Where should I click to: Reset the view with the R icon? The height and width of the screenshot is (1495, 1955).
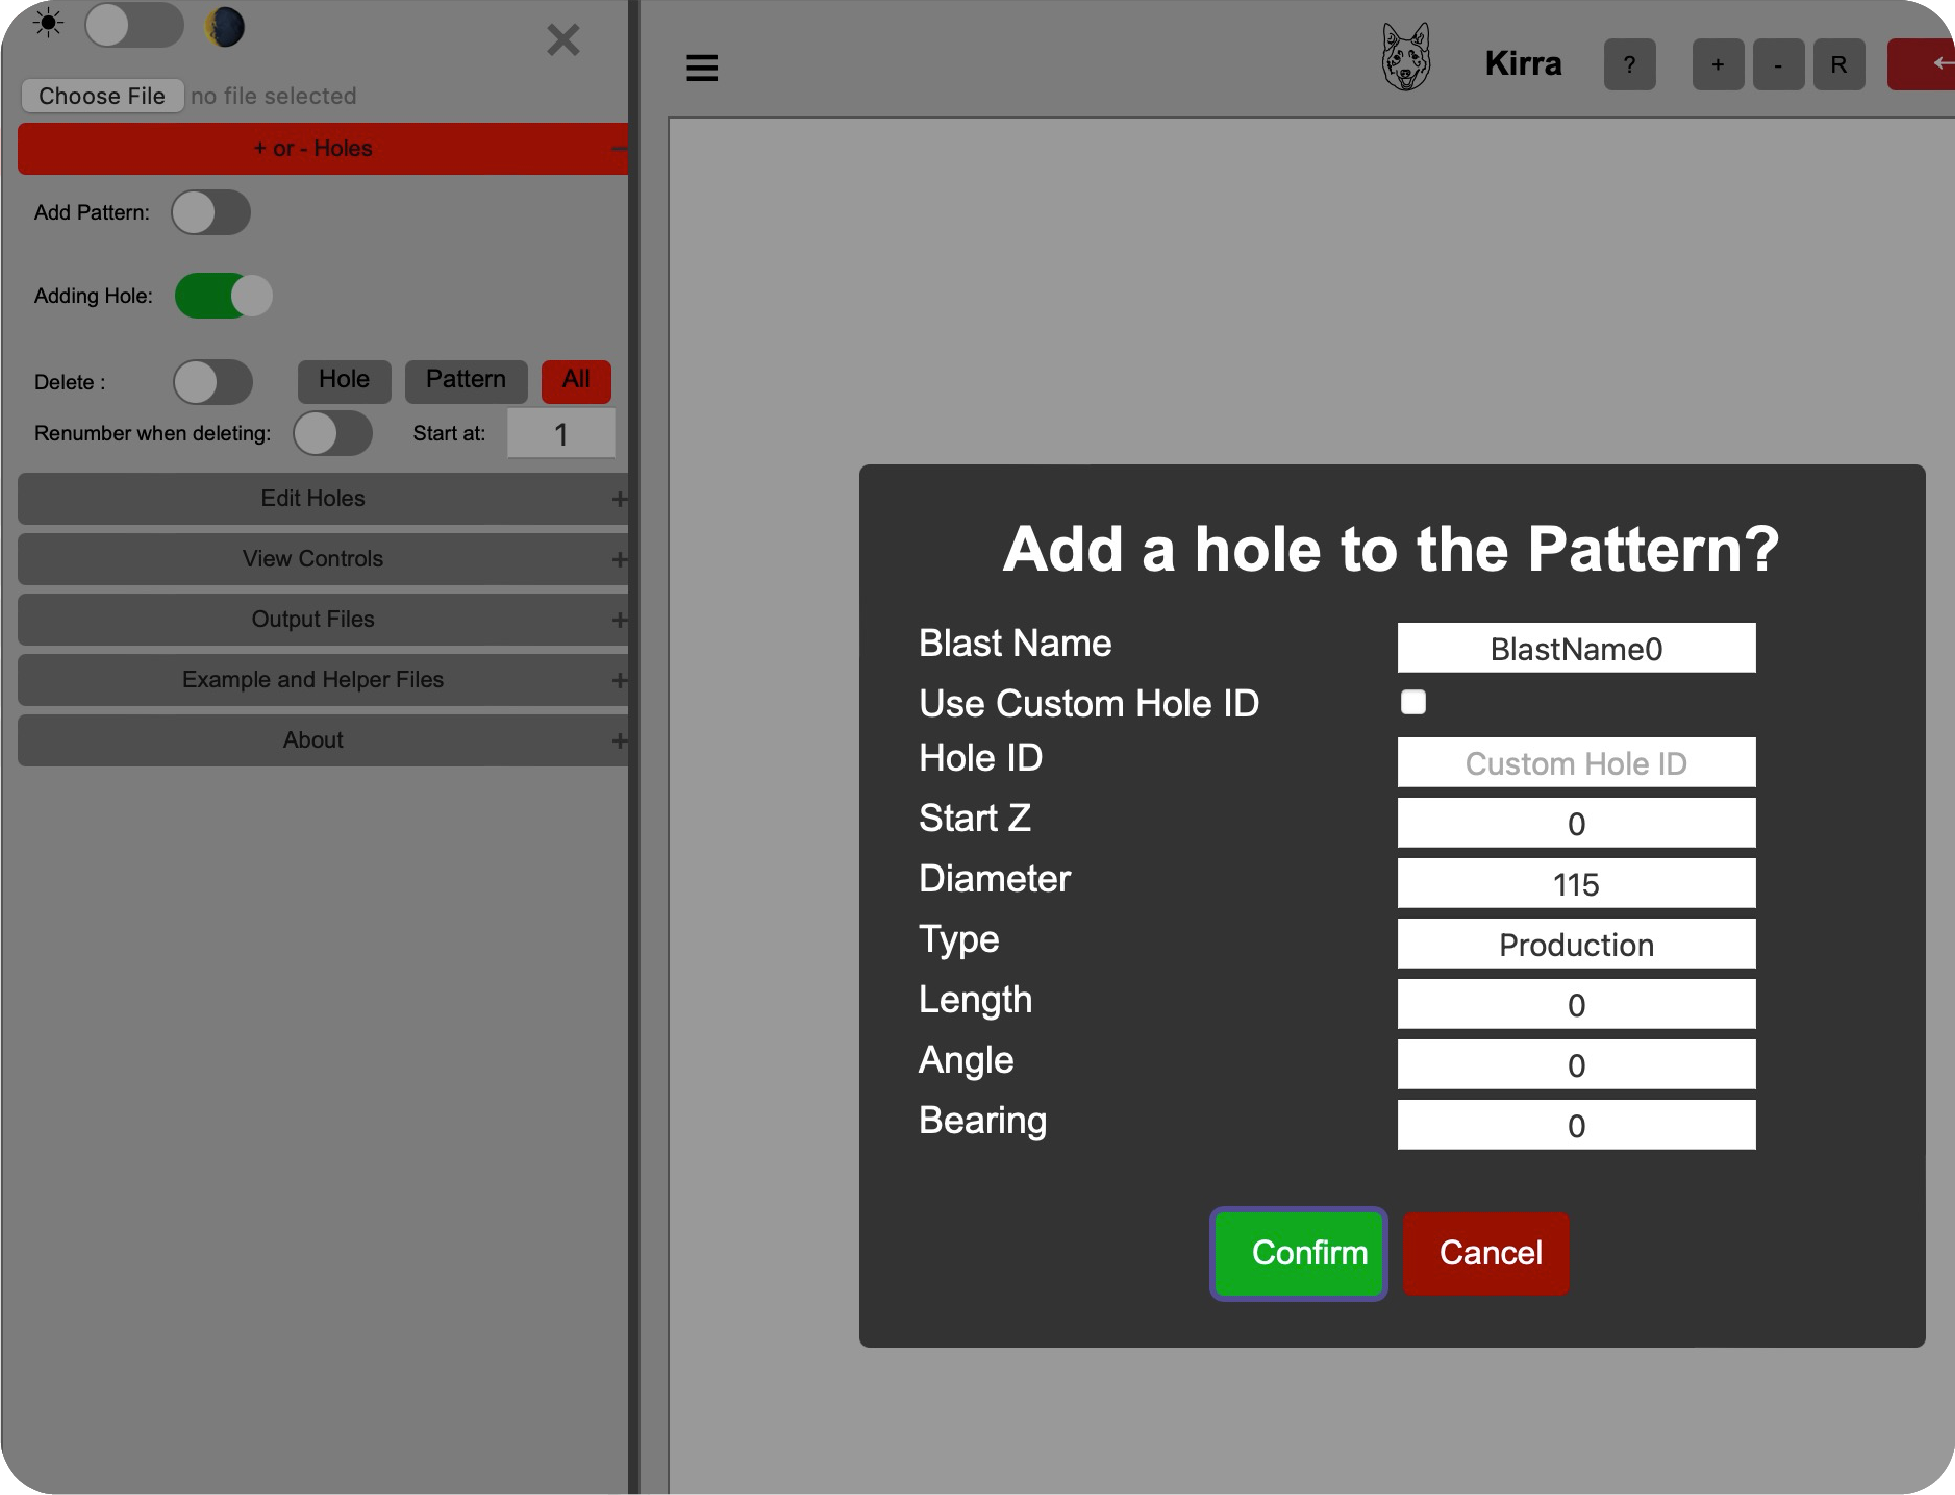coord(1839,64)
